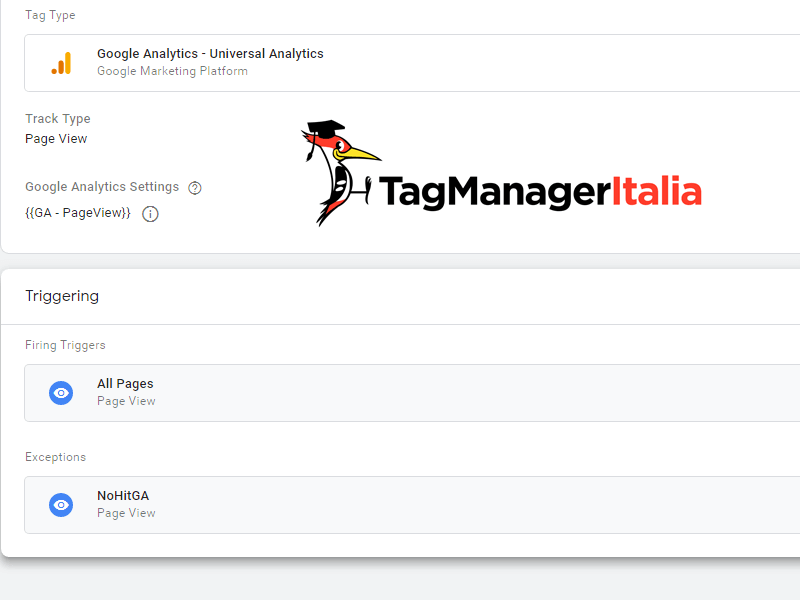The image size is (800, 600).
Task: Open the Google Analytics Settings help icon
Action: point(195,188)
